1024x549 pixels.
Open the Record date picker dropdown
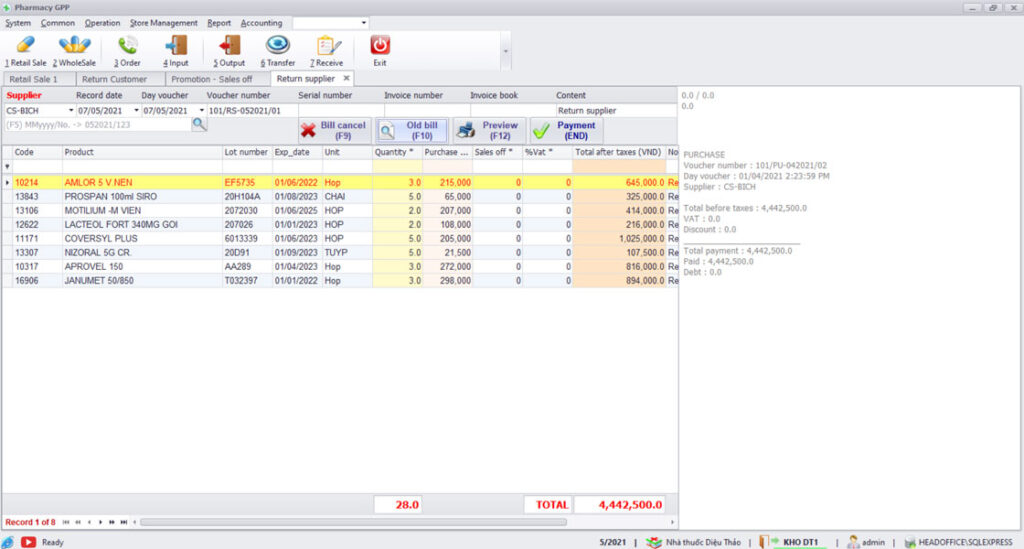136,111
